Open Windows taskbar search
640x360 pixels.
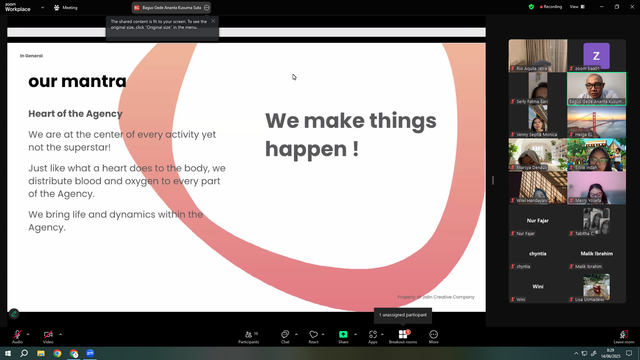24,353
